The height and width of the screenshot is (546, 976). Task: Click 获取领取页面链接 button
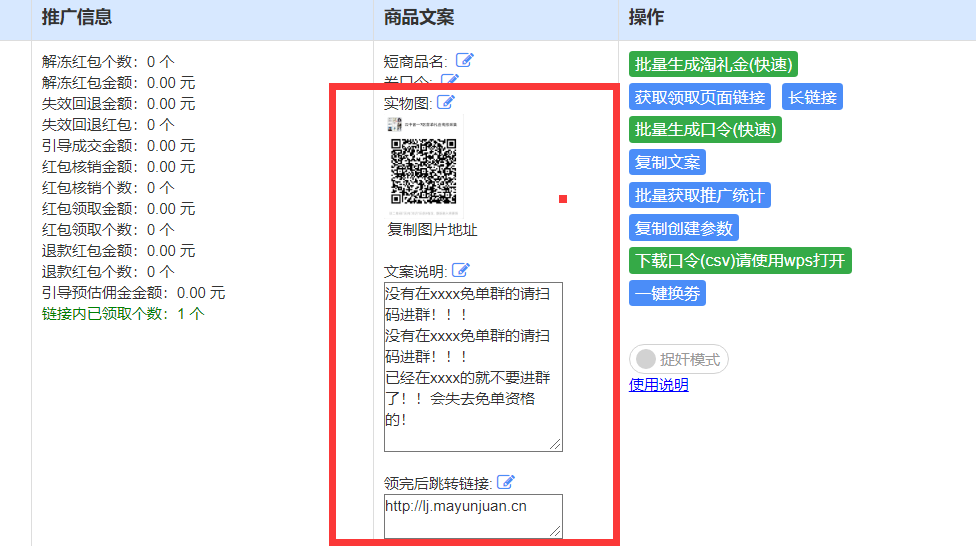pos(700,97)
